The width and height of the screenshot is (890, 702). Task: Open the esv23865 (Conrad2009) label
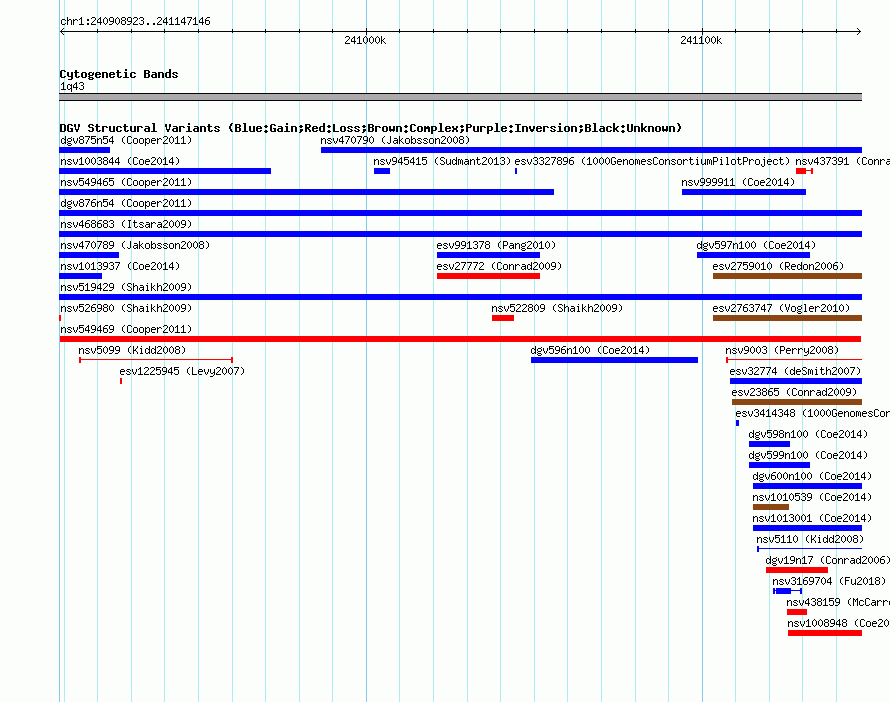tap(794, 392)
